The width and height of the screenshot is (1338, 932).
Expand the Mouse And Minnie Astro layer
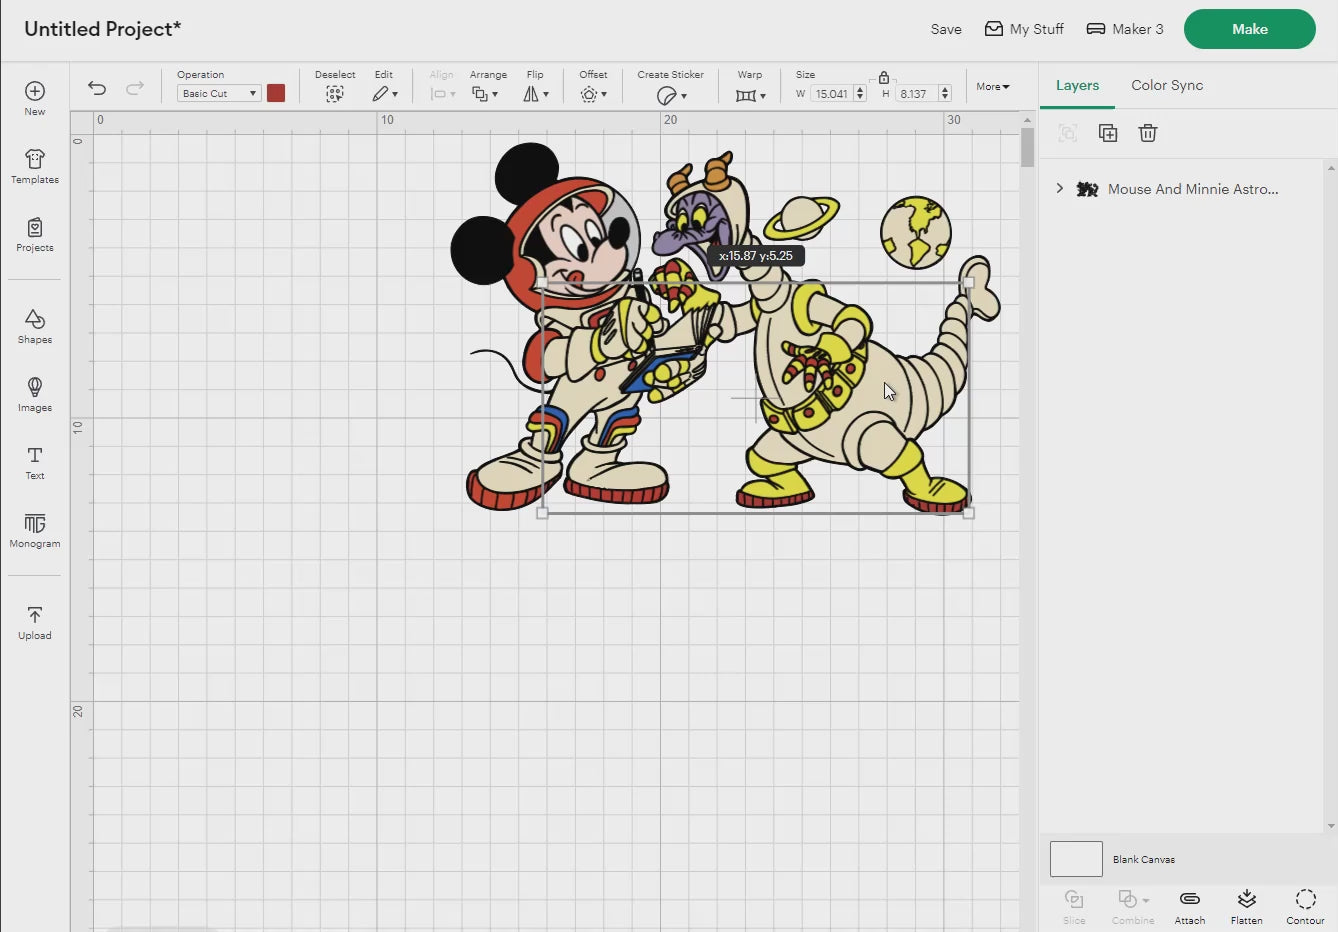pos(1060,188)
